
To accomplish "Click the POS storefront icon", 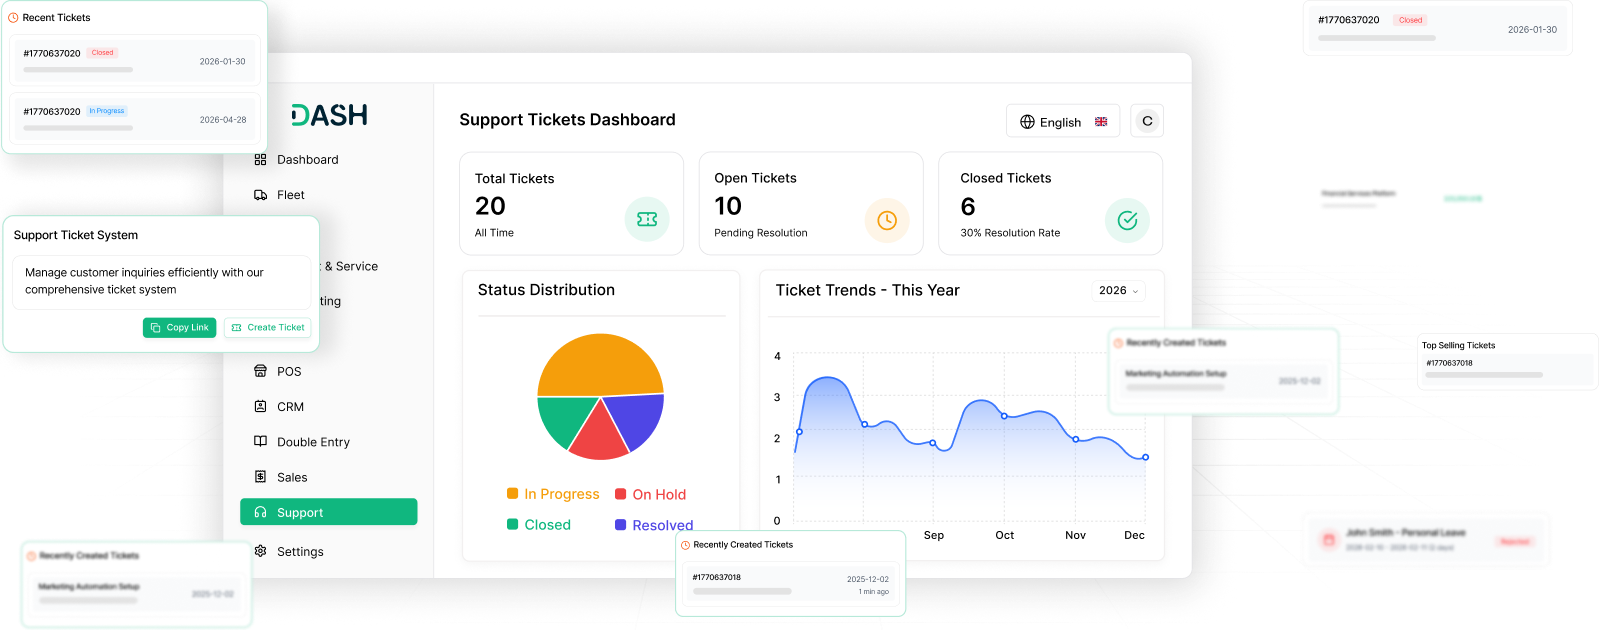I will (x=260, y=371).
